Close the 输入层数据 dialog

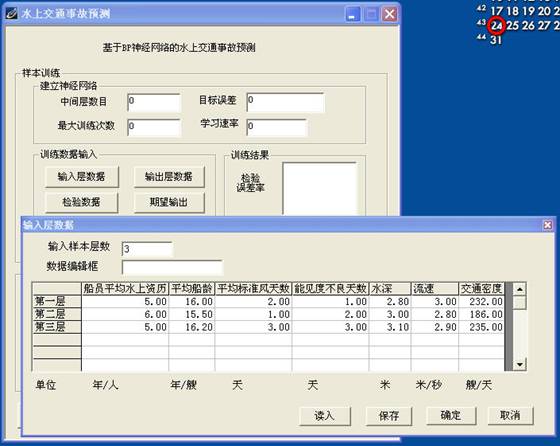point(548,225)
